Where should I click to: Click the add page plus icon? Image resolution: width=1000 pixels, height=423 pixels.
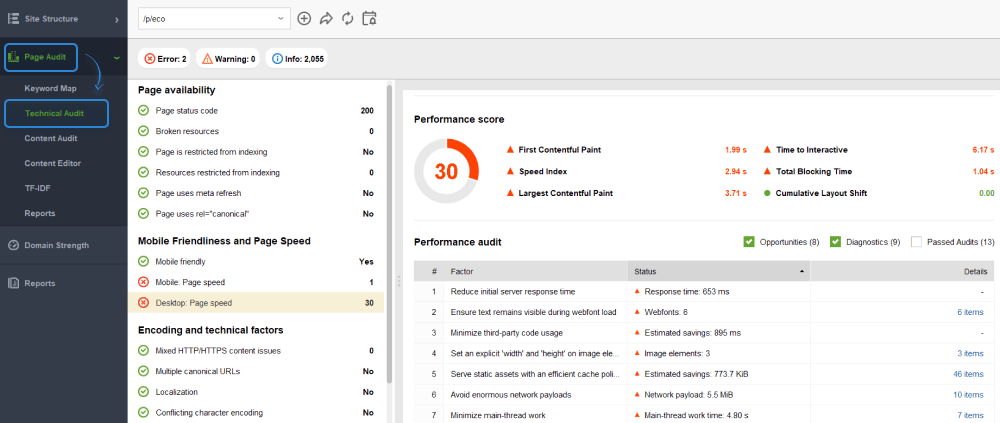(304, 19)
